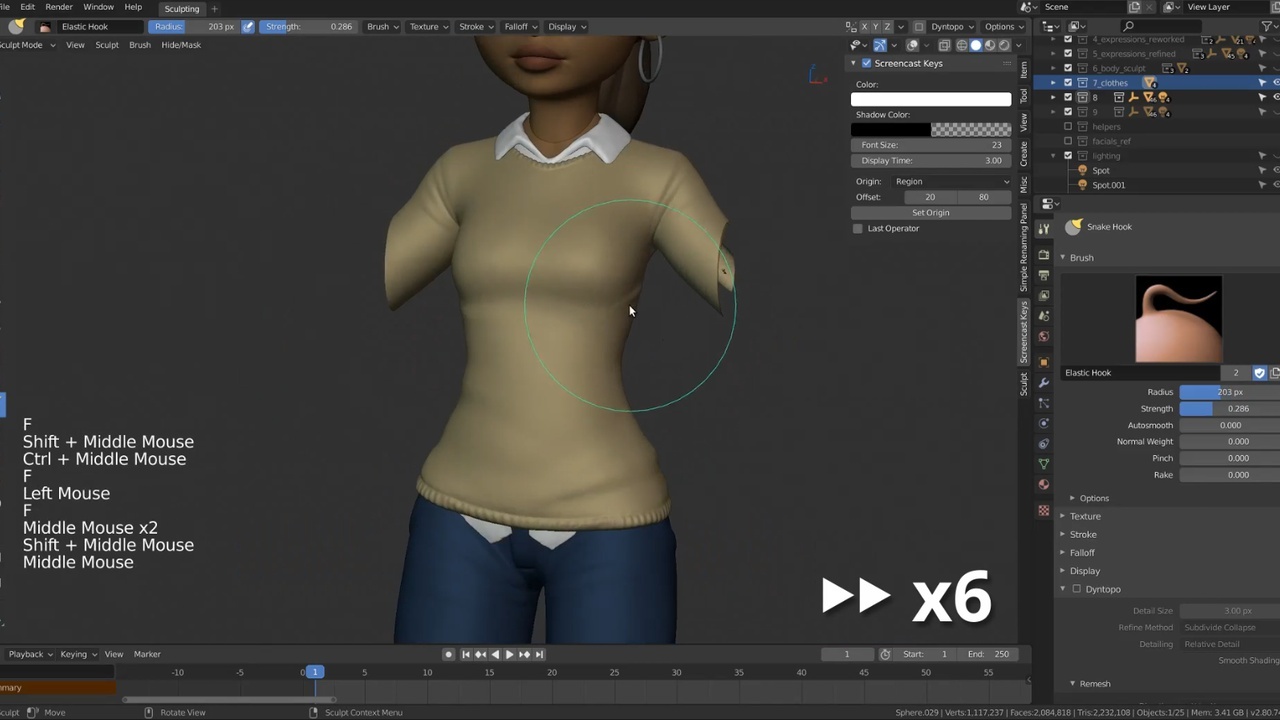Enable Y axis symmetry in the header
Screen dimensions: 1280x720
click(875, 27)
